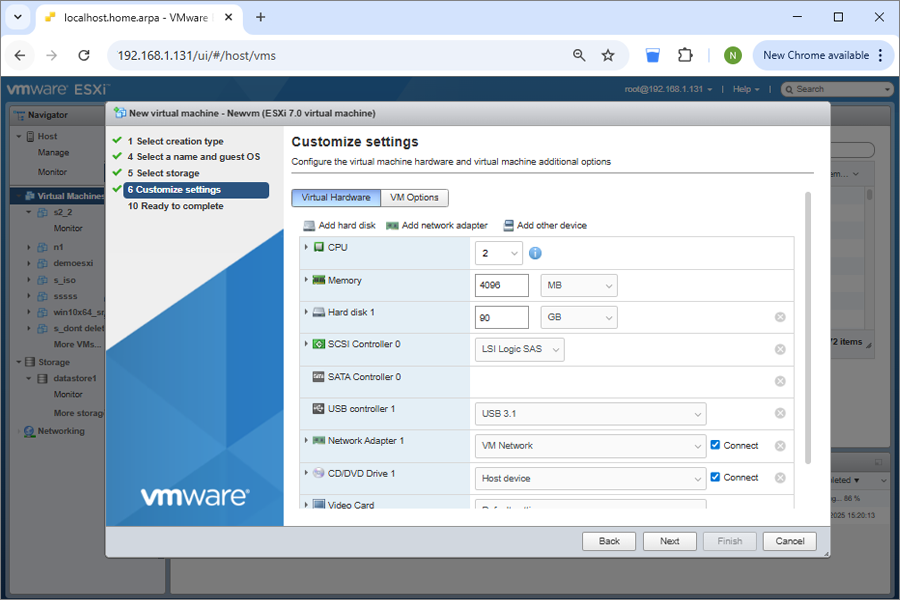
Task: Cancel the new virtual machine wizard
Action: 790,541
